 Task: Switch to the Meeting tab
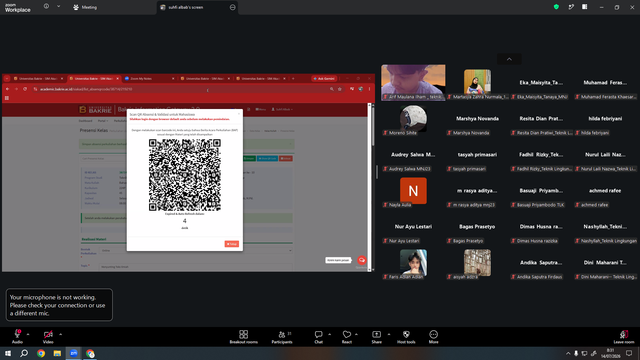[85, 7]
